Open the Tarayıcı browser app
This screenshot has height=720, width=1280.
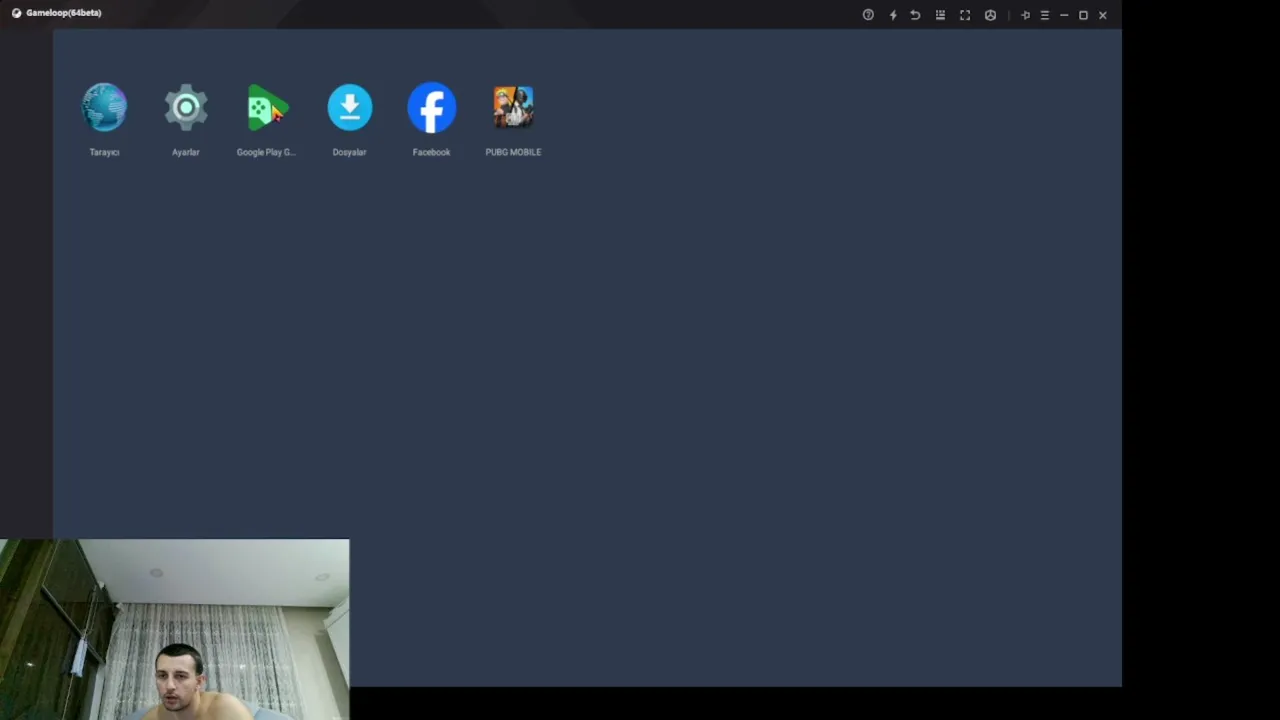pos(104,108)
